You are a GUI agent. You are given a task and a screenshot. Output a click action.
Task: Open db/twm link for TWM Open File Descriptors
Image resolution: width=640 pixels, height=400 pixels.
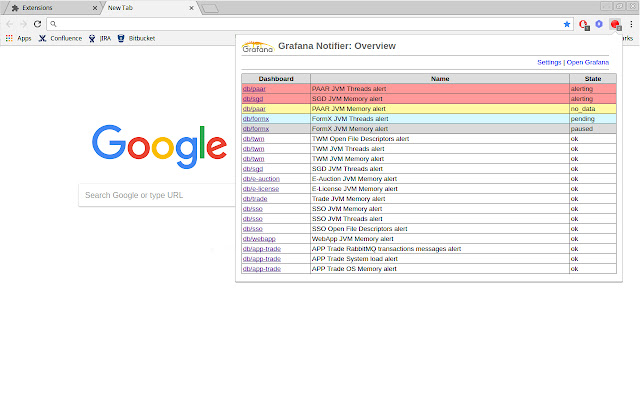253,139
